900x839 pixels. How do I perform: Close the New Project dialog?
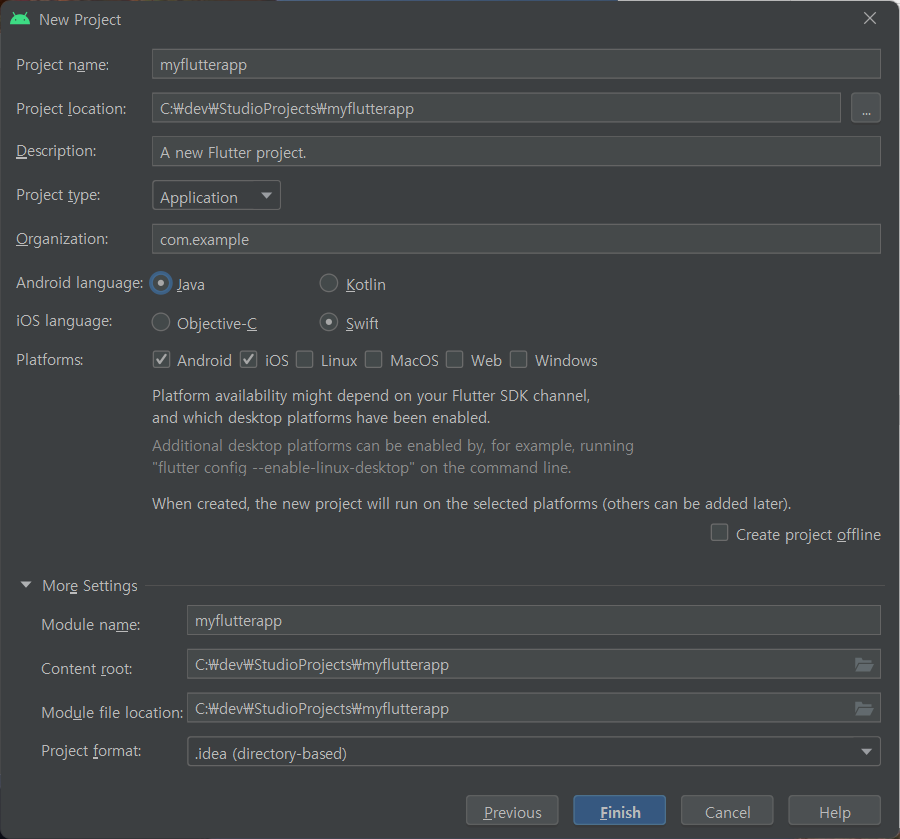pos(870,18)
